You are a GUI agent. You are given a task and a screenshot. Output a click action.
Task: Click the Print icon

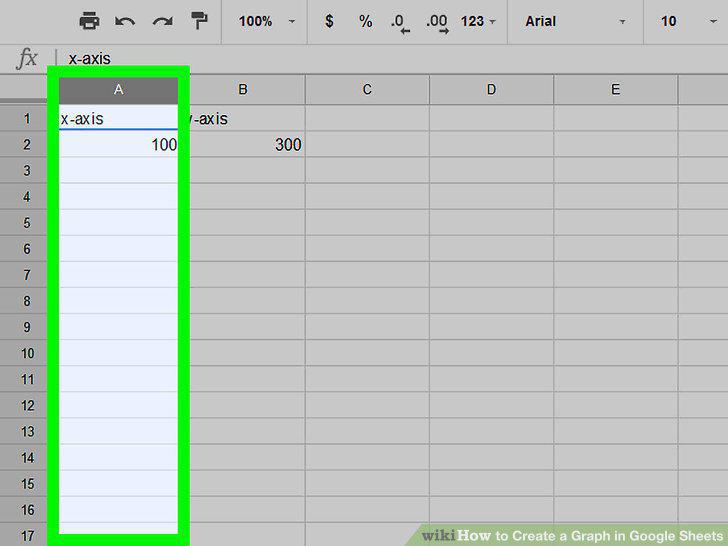[89, 21]
